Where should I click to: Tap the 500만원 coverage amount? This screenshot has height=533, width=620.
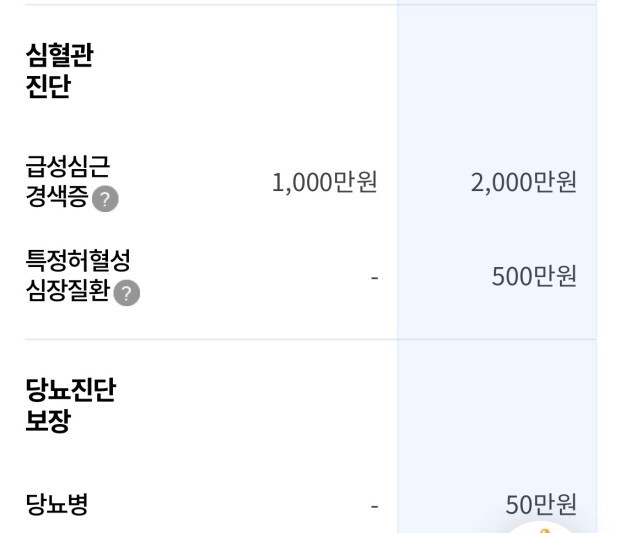534,276
